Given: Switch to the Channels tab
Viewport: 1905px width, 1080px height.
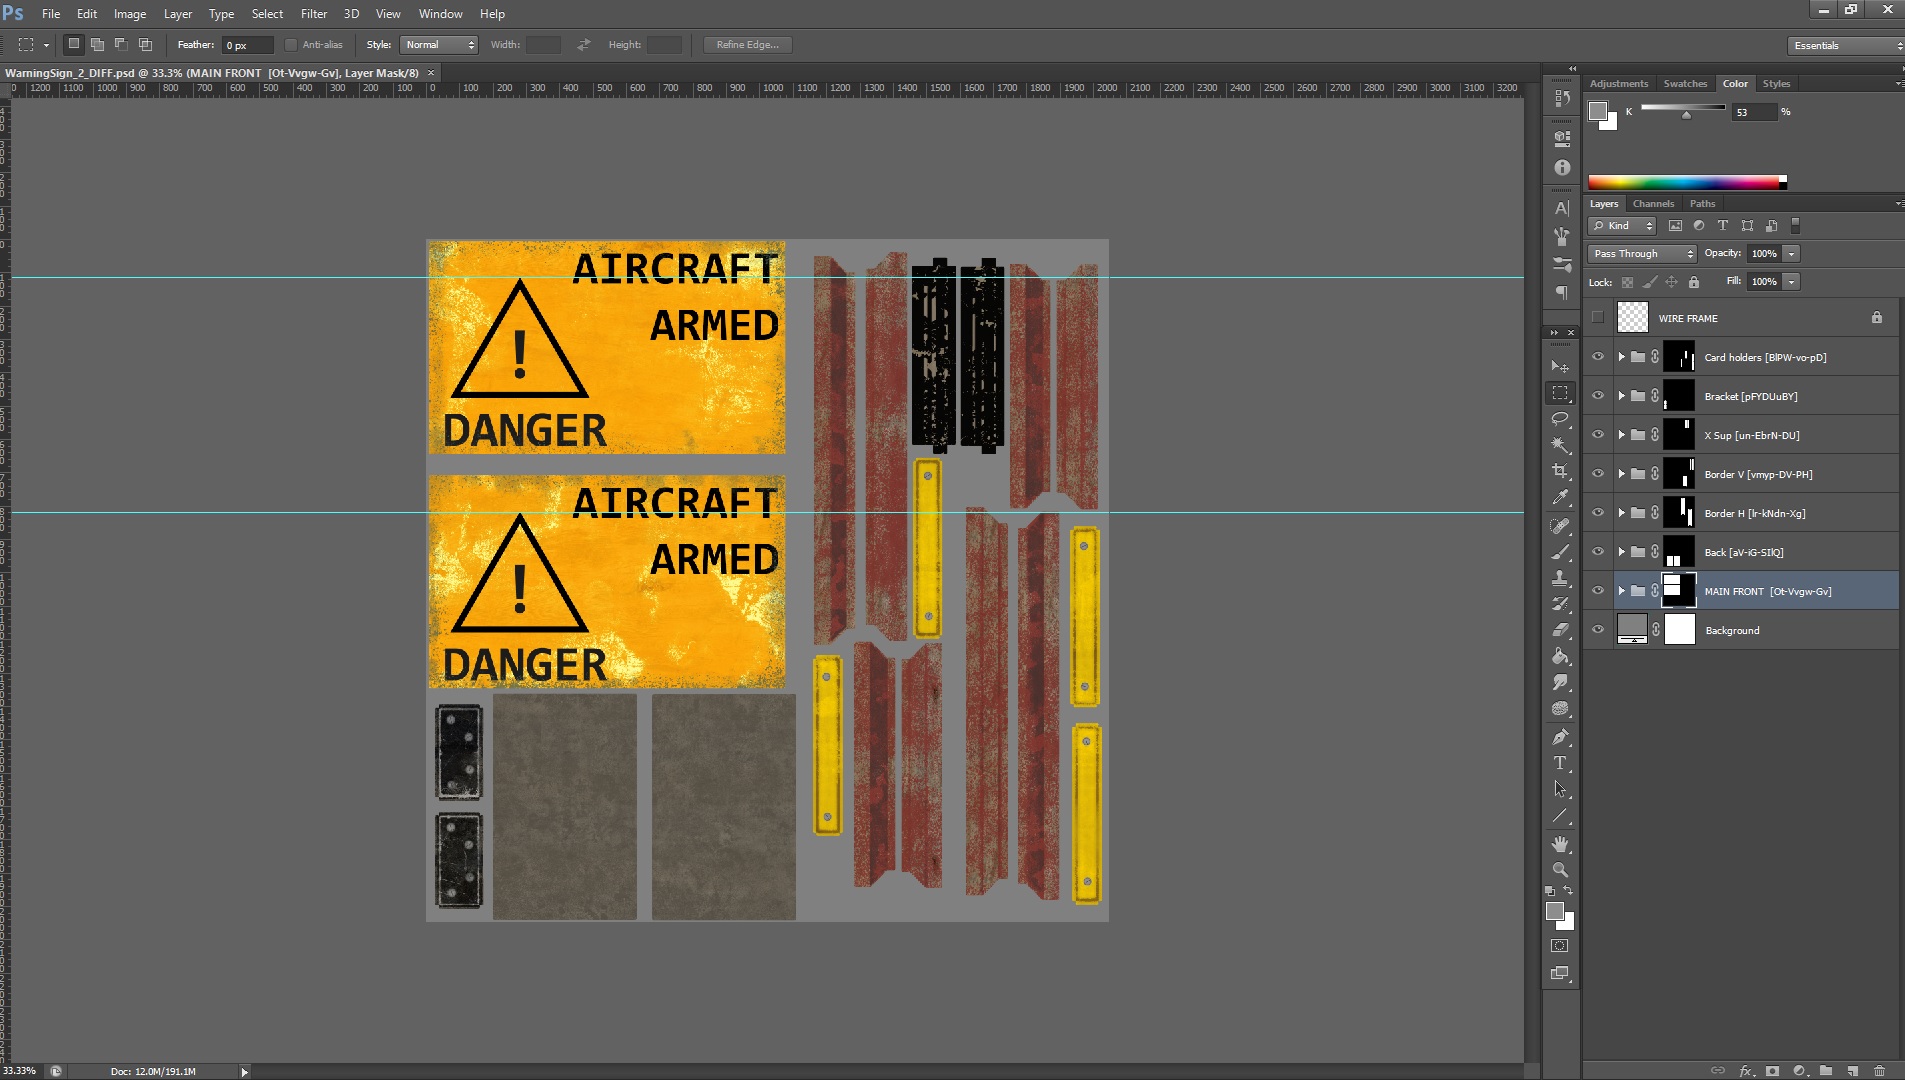Looking at the screenshot, I should 1653,204.
